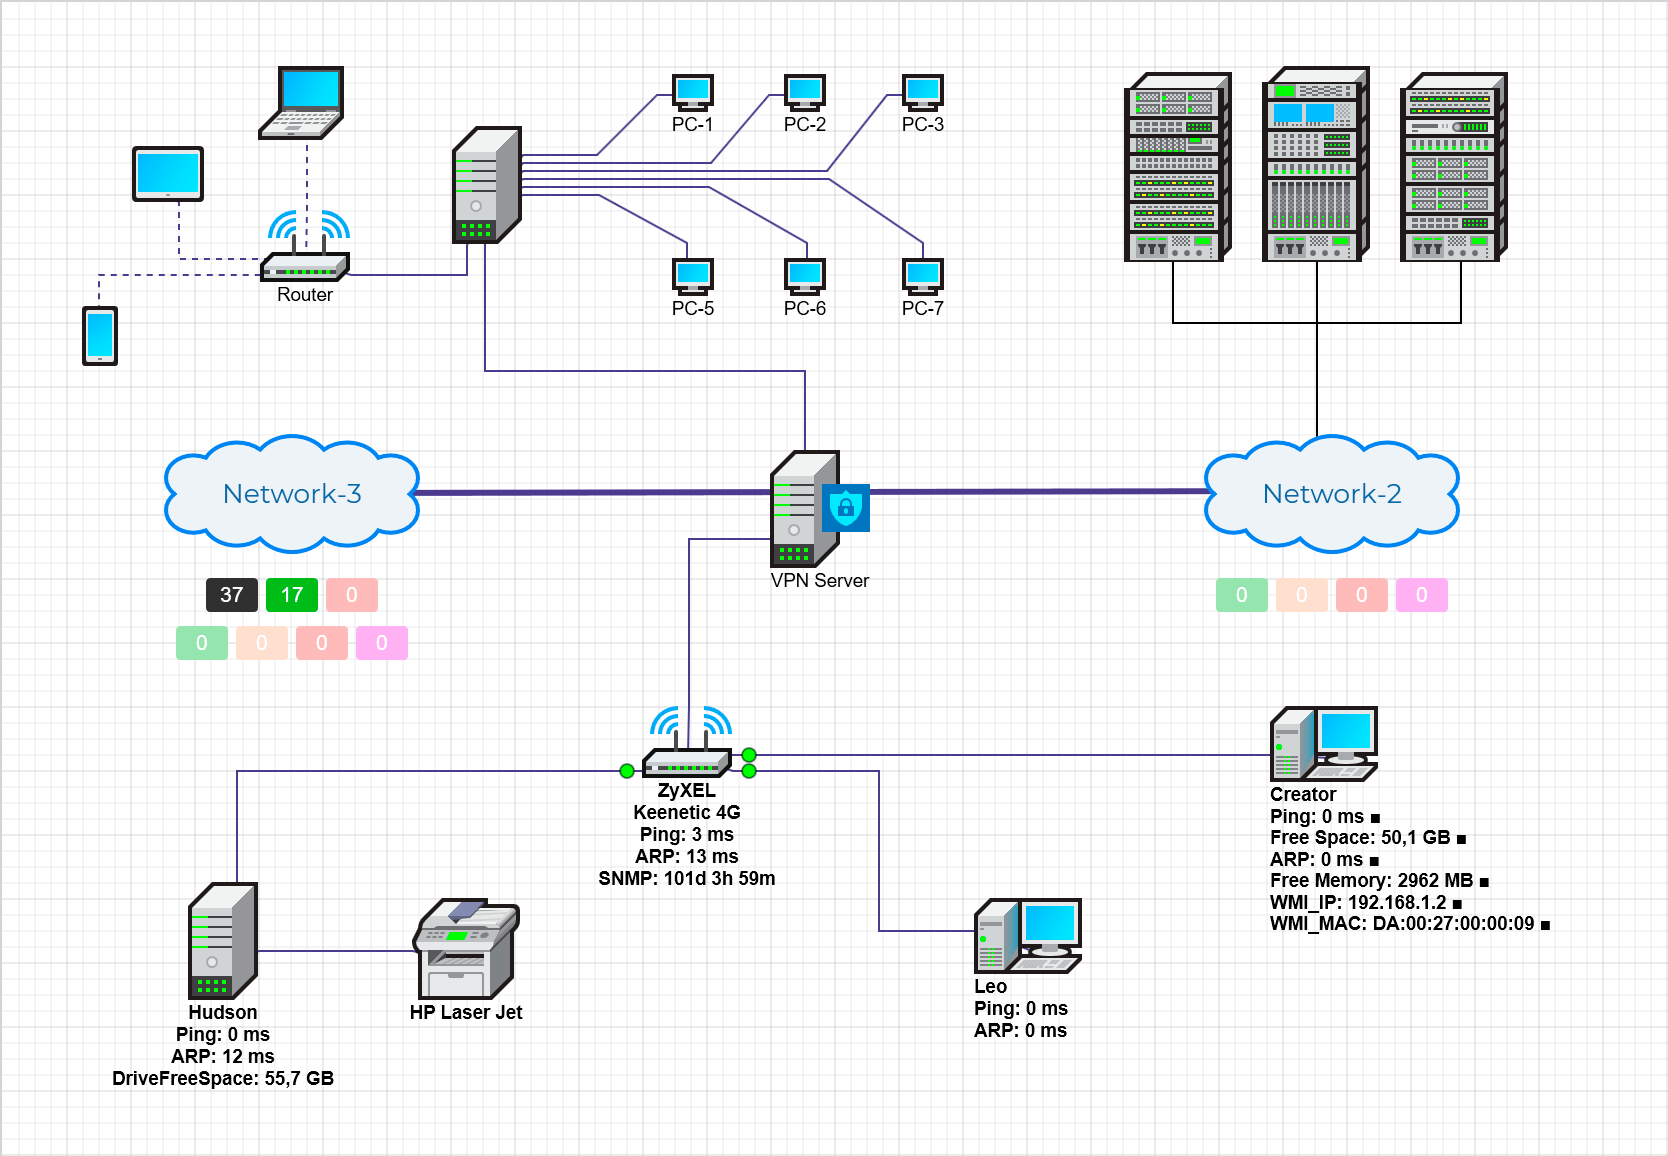The height and width of the screenshot is (1156, 1668).
Task: Select the Creator workstation icon
Action: click(x=1324, y=744)
